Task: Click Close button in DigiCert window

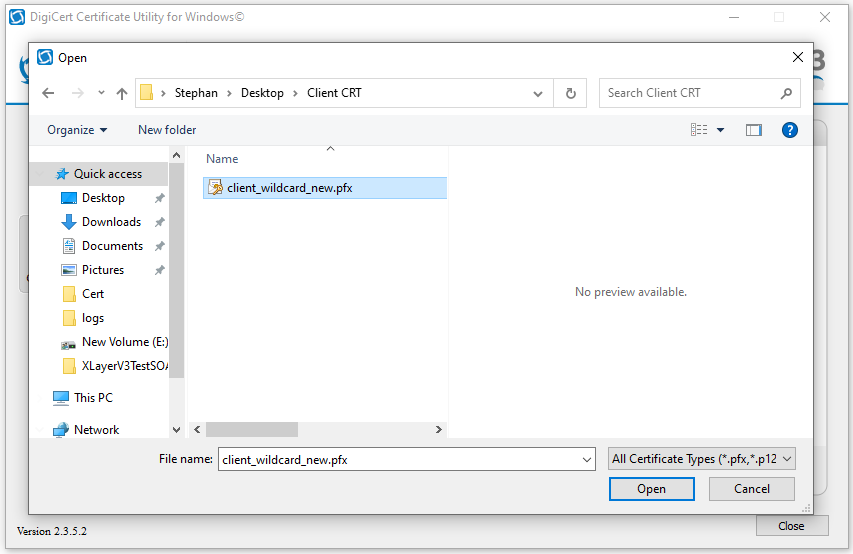Action: click(x=792, y=526)
